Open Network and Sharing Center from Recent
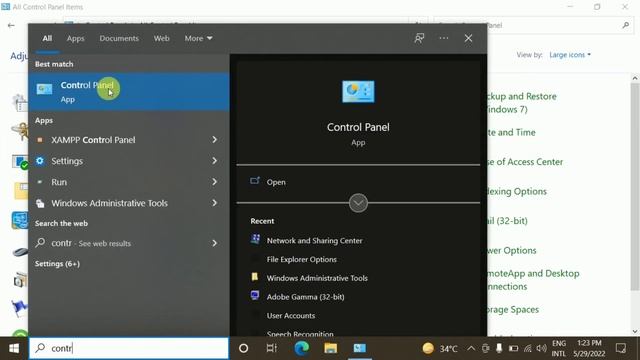 click(314, 240)
